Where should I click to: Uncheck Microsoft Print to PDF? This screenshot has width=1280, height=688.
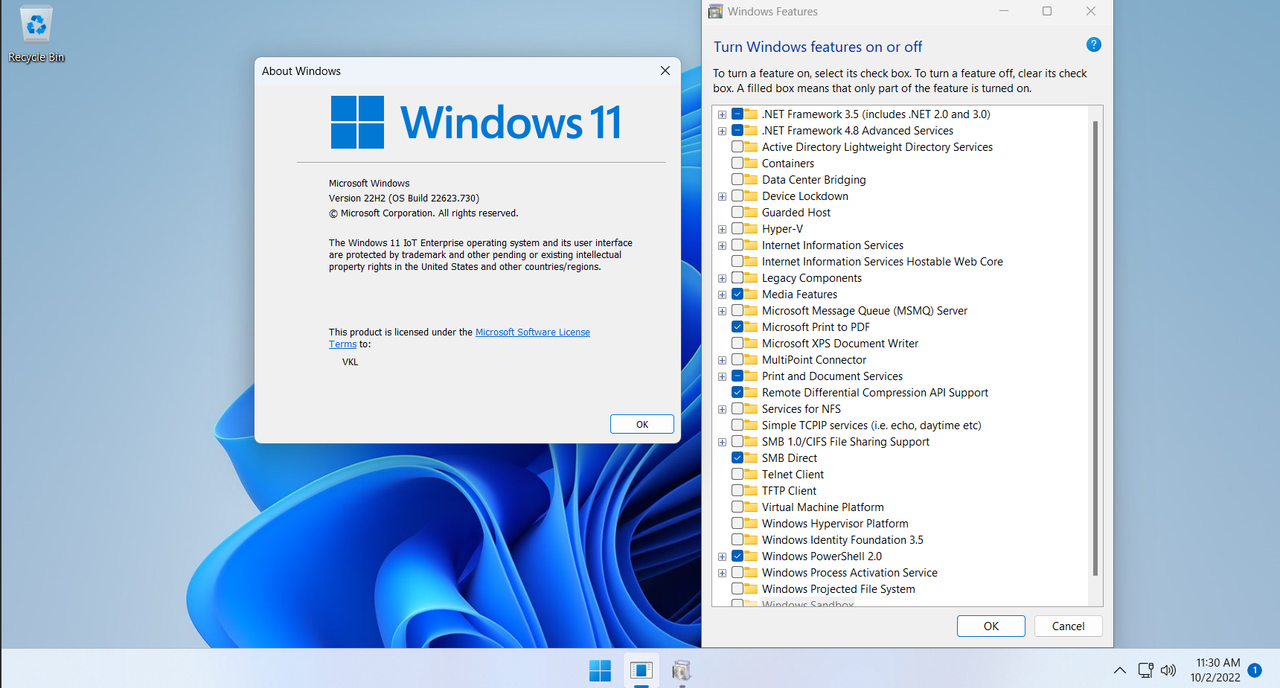tap(737, 327)
